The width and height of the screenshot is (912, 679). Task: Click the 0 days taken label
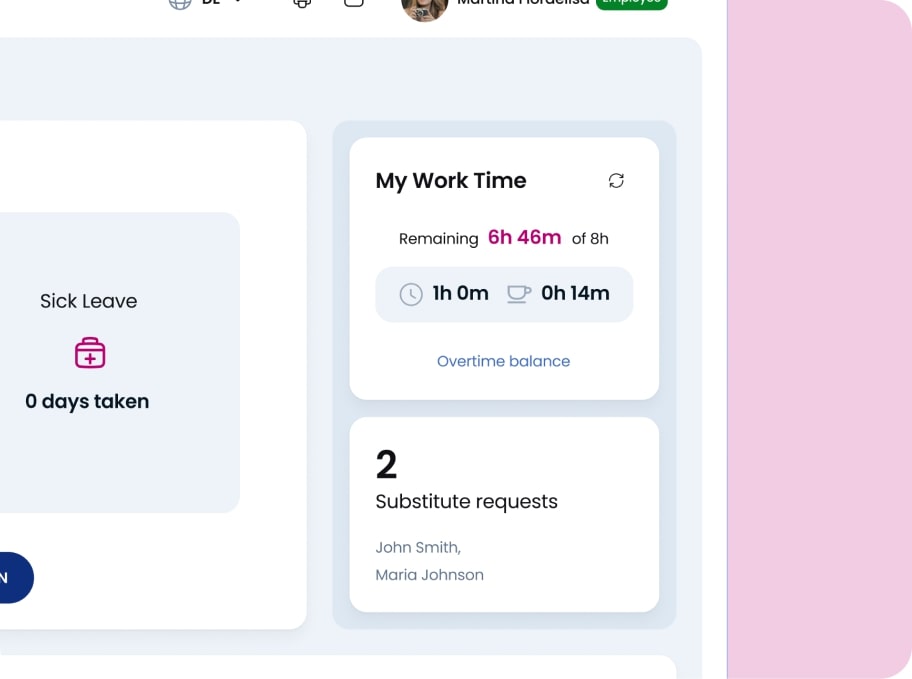87,401
